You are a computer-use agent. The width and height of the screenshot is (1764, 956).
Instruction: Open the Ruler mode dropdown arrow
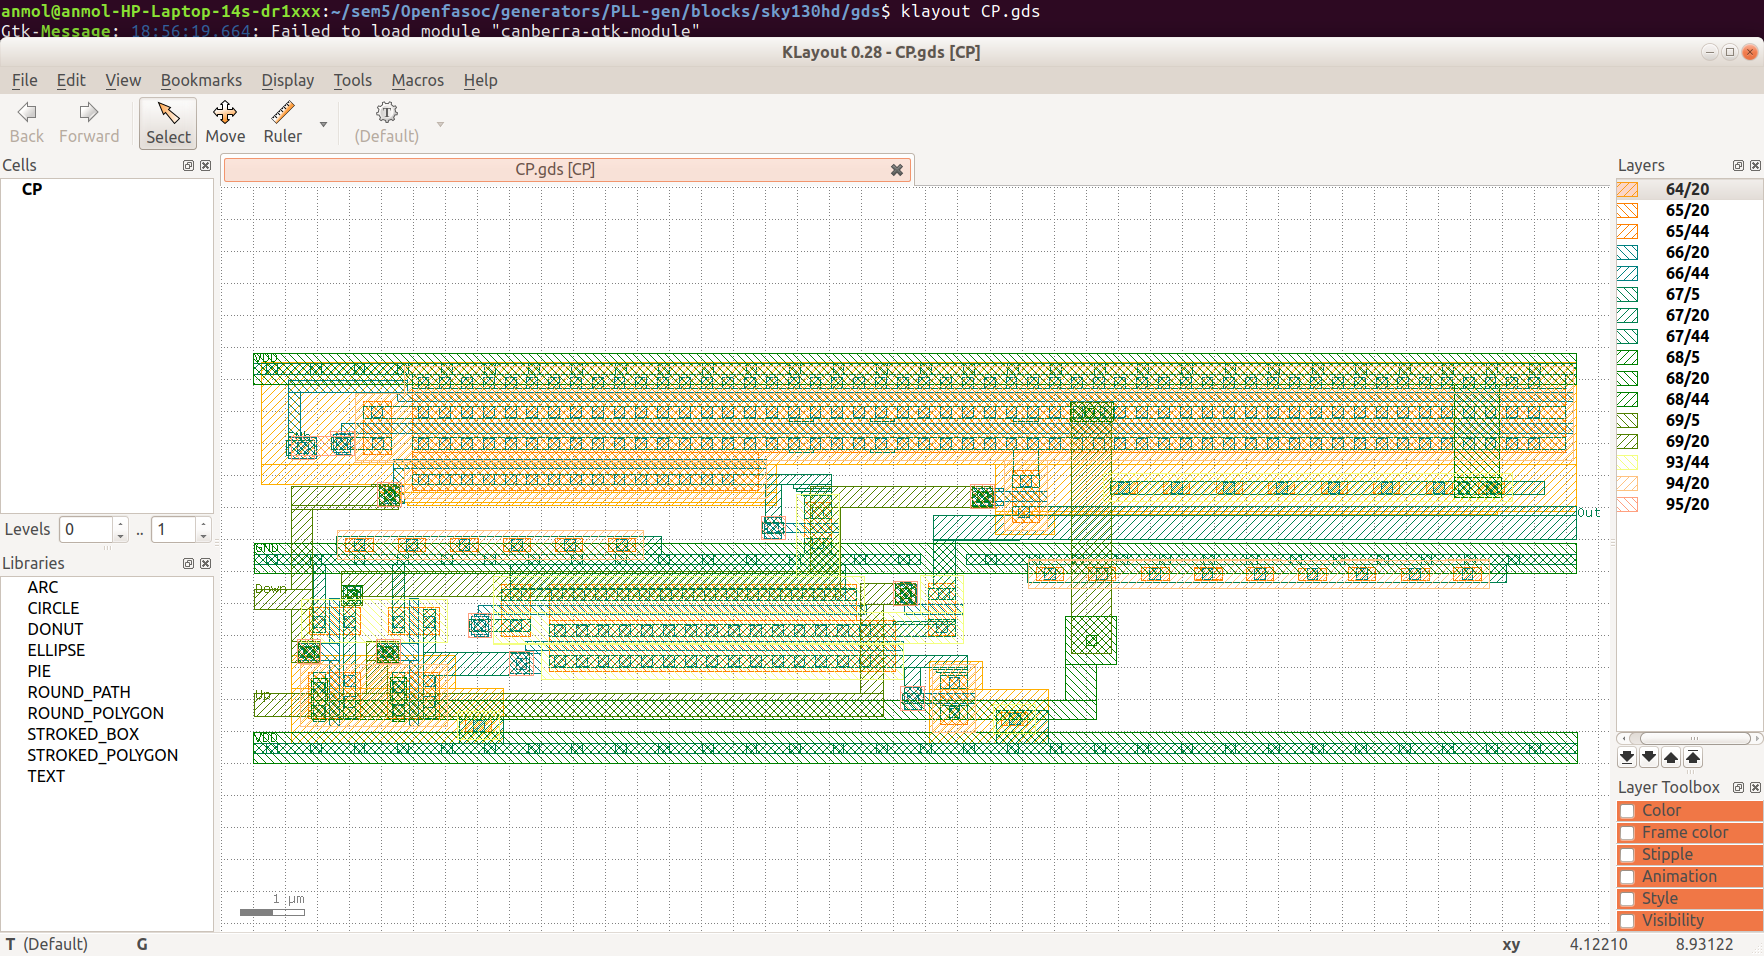click(322, 122)
